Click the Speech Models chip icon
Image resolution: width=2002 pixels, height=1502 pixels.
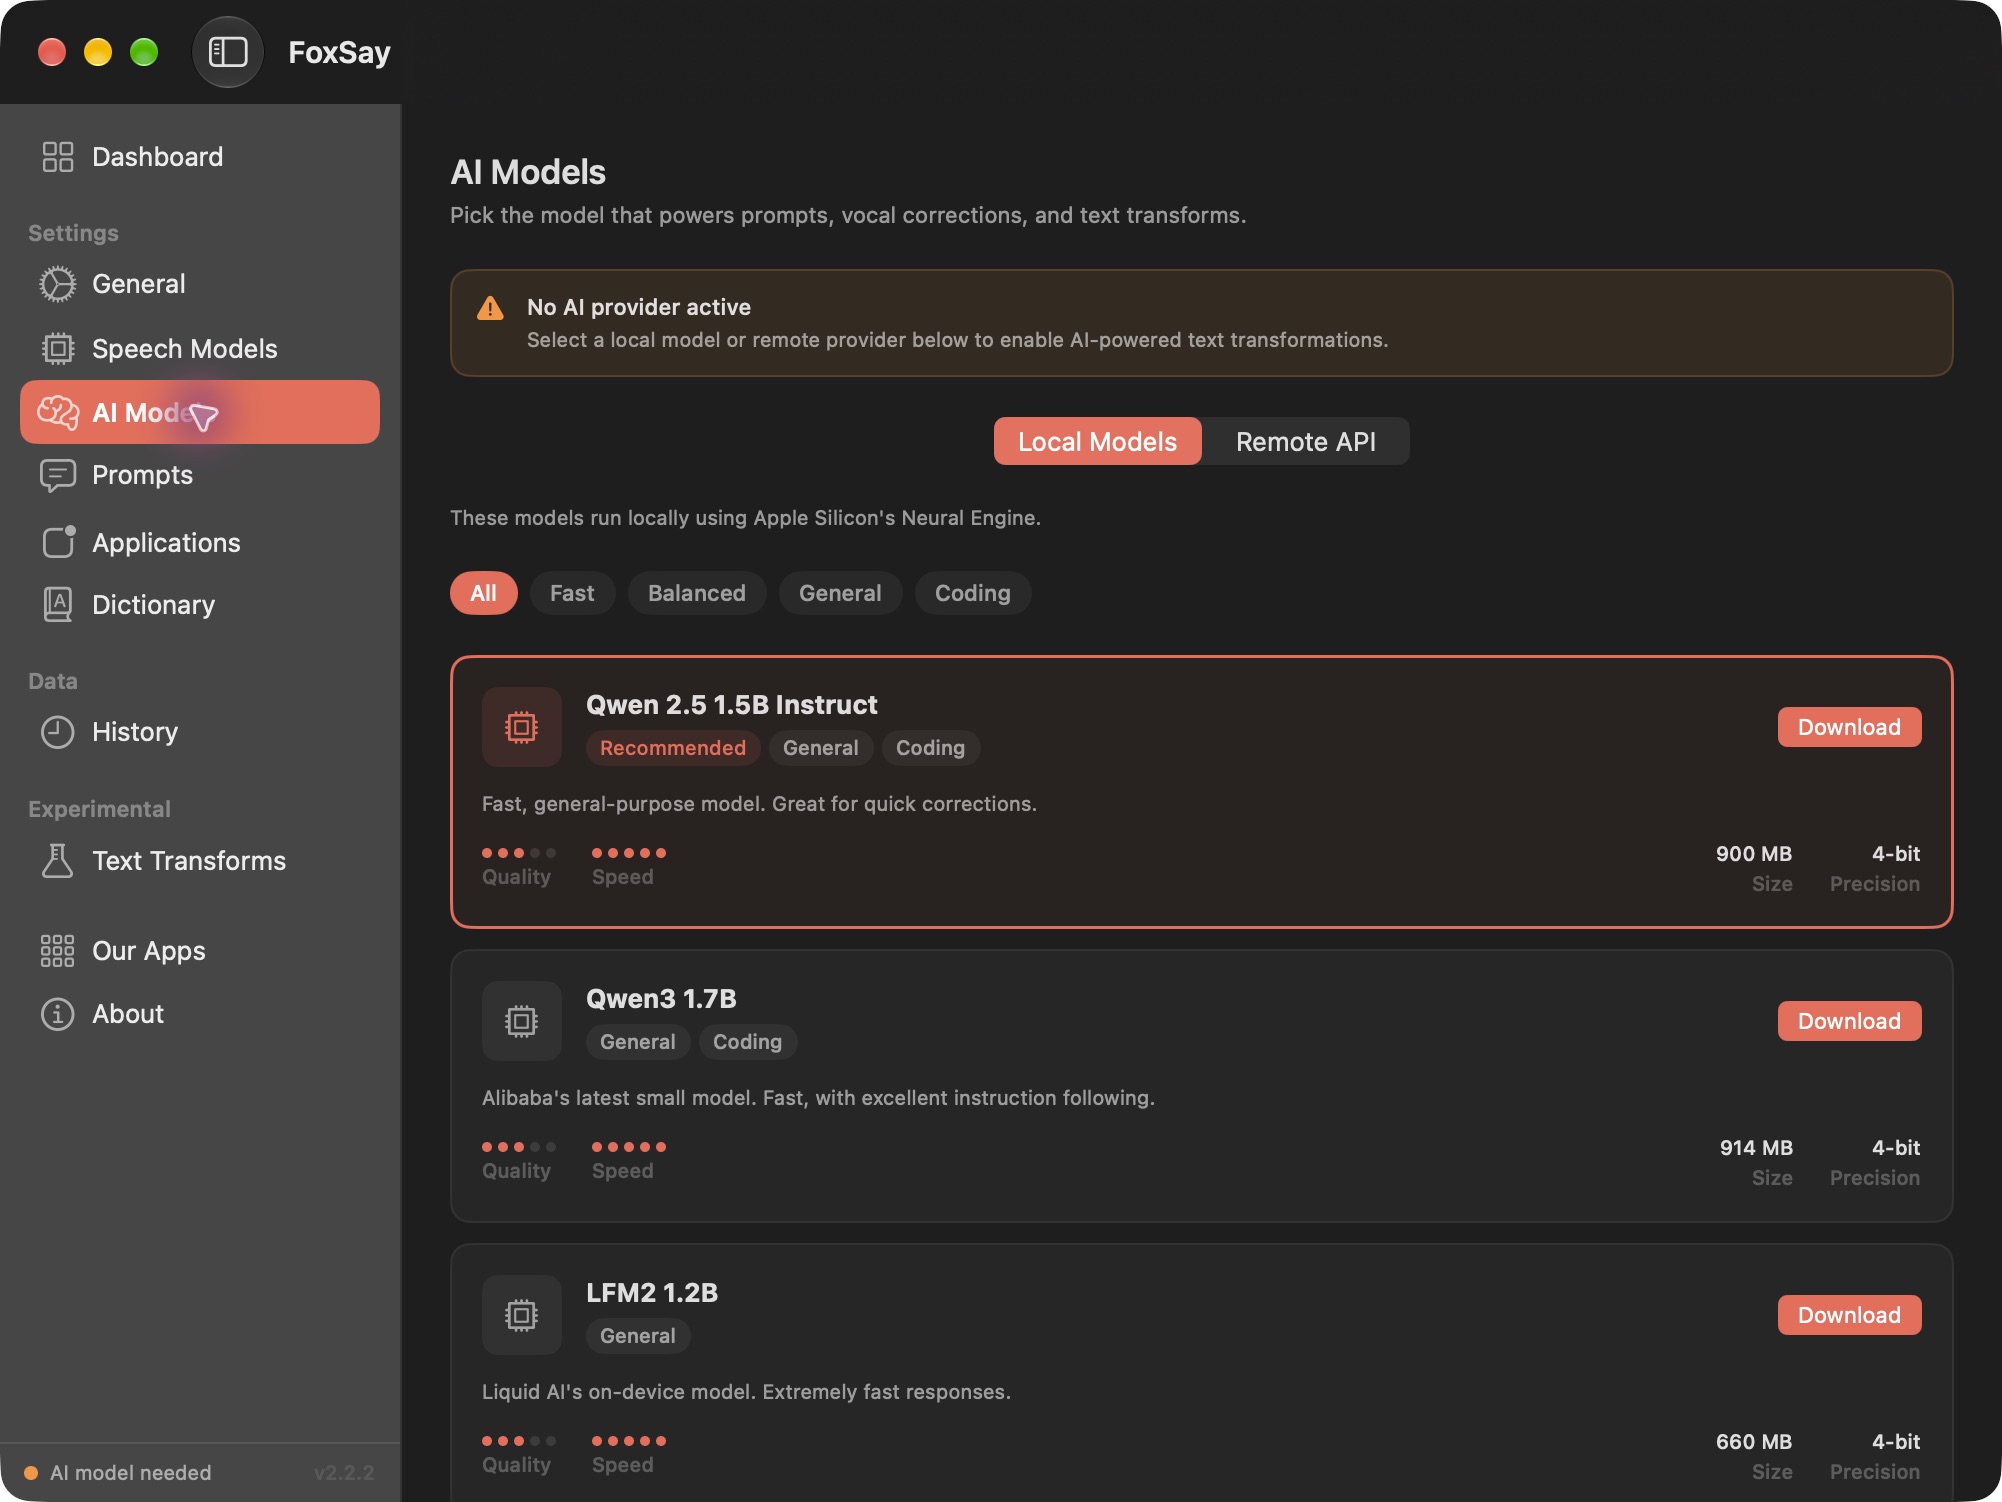[x=58, y=348]
